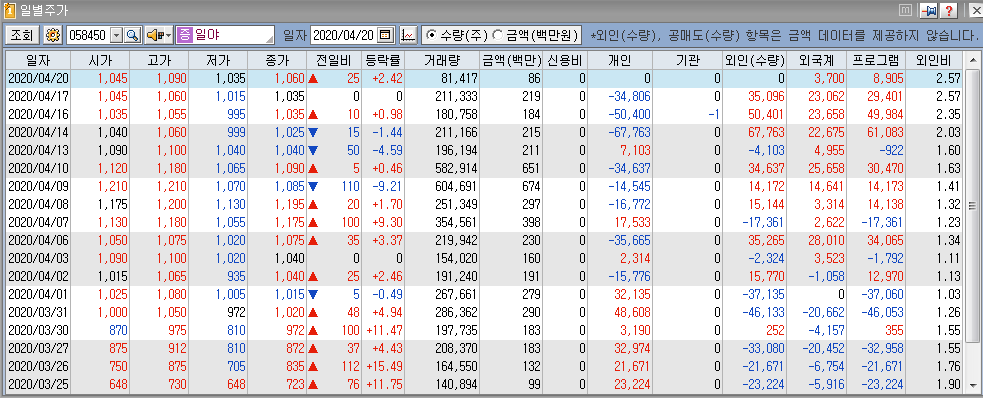
Task: Click the scrollbar up arrow
Action: point(972,60)
